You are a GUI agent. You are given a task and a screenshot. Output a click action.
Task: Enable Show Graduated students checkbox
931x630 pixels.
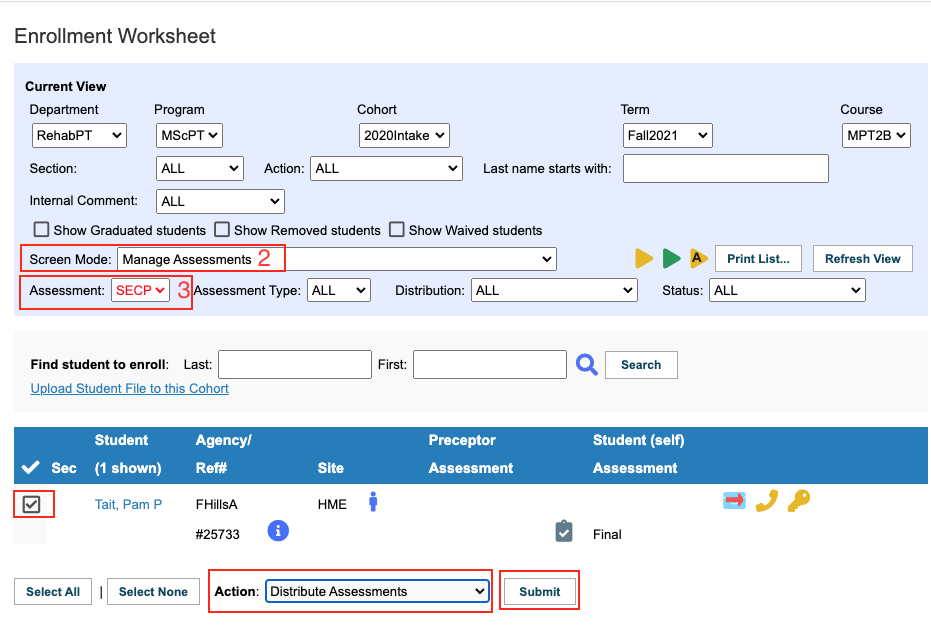(x=42, y=229)
